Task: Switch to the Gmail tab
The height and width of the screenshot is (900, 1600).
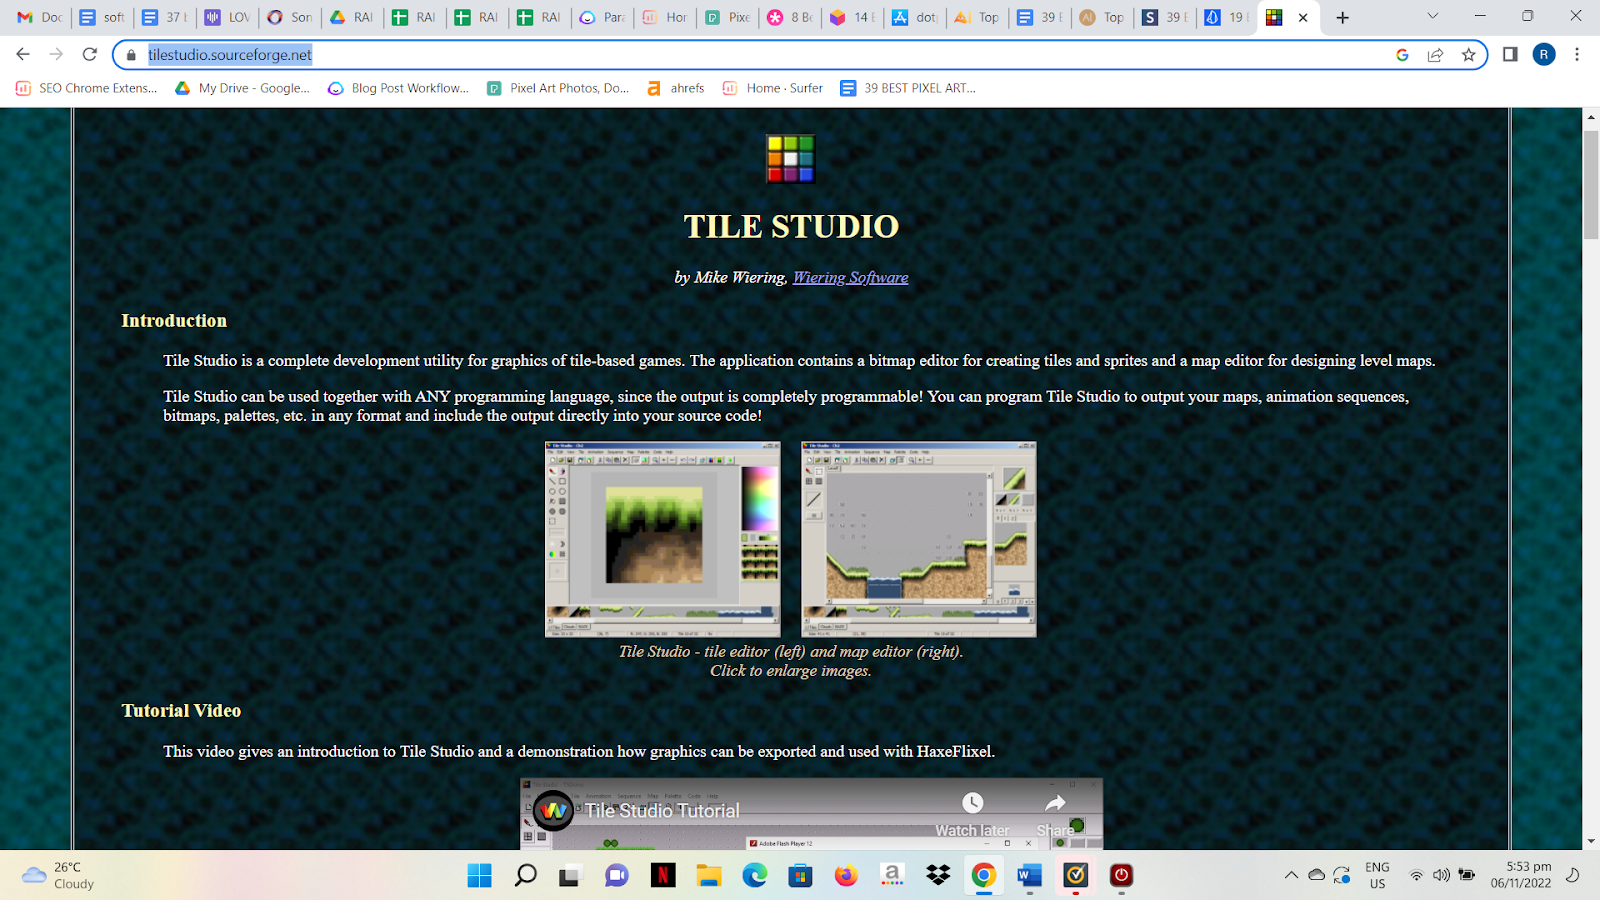Action: click(39, 17)
